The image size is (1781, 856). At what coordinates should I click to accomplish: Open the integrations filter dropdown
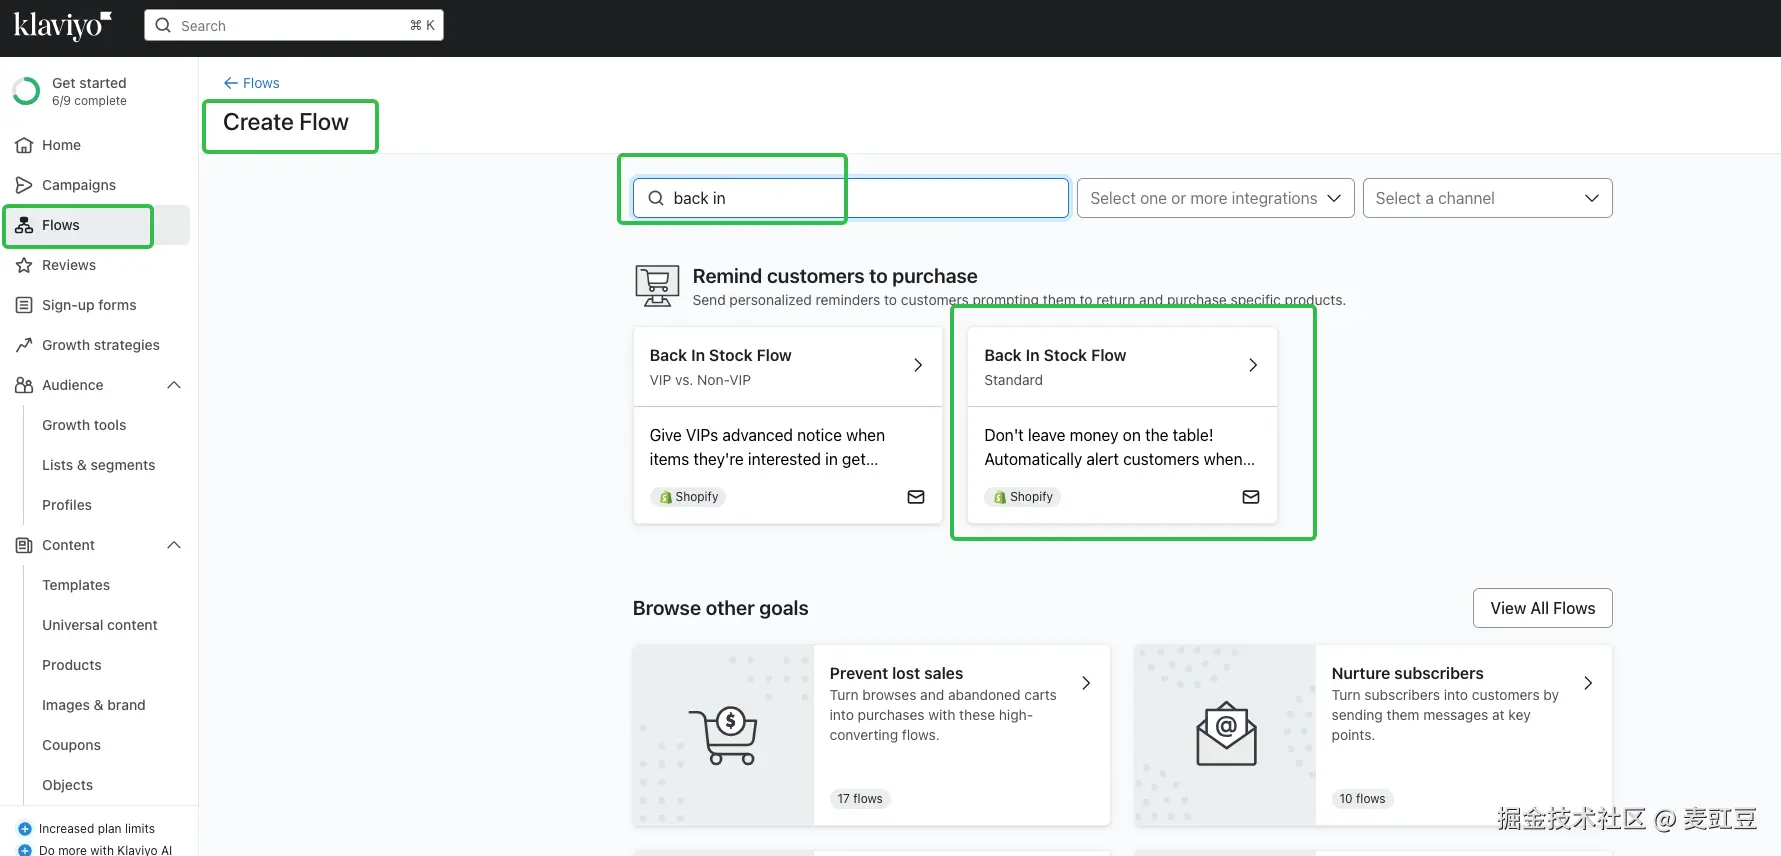[x=1215, y=199]
